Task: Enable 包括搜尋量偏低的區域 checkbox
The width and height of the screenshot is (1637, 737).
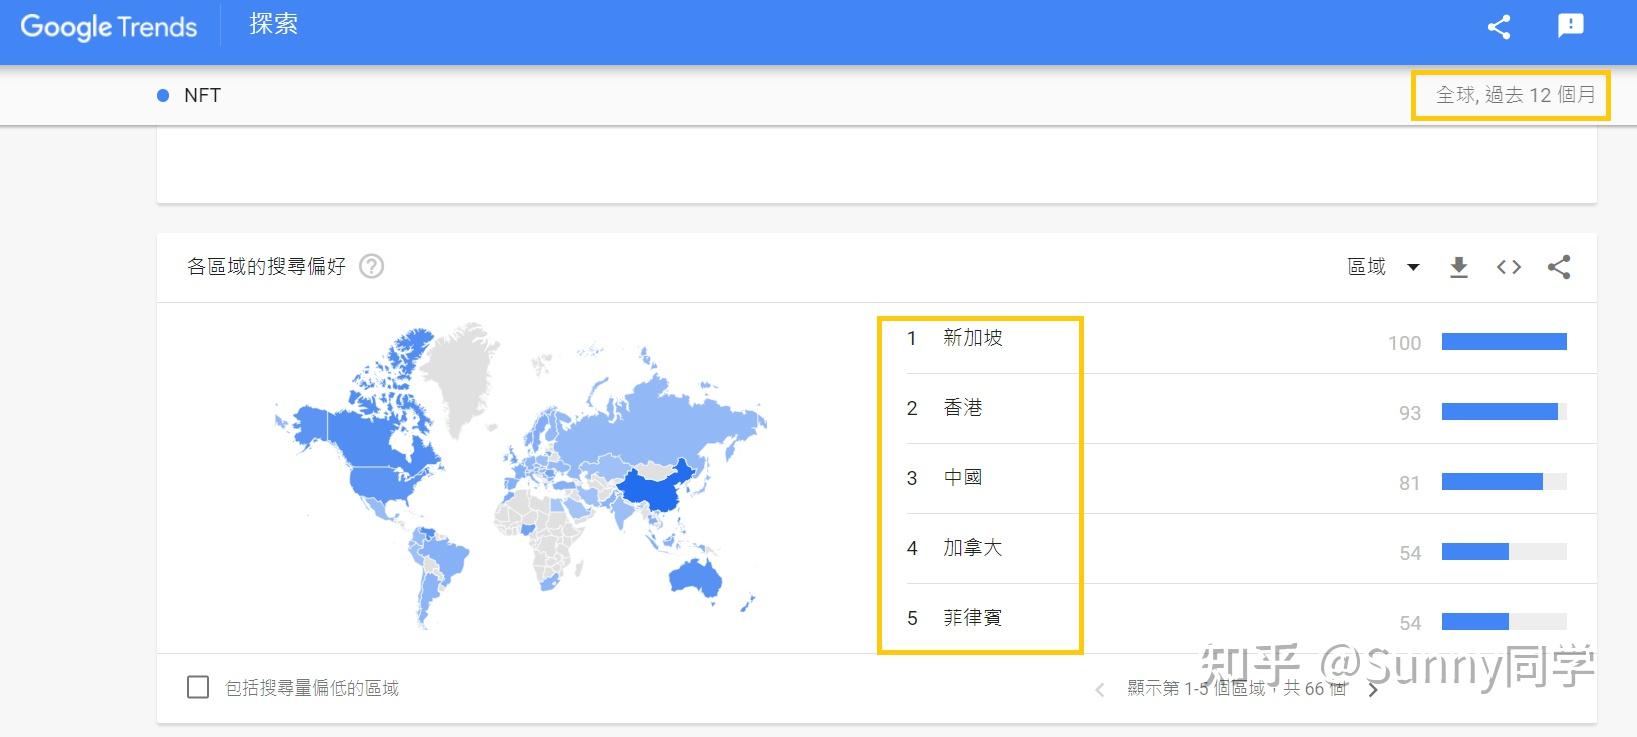Action: [x=198, y=687]
